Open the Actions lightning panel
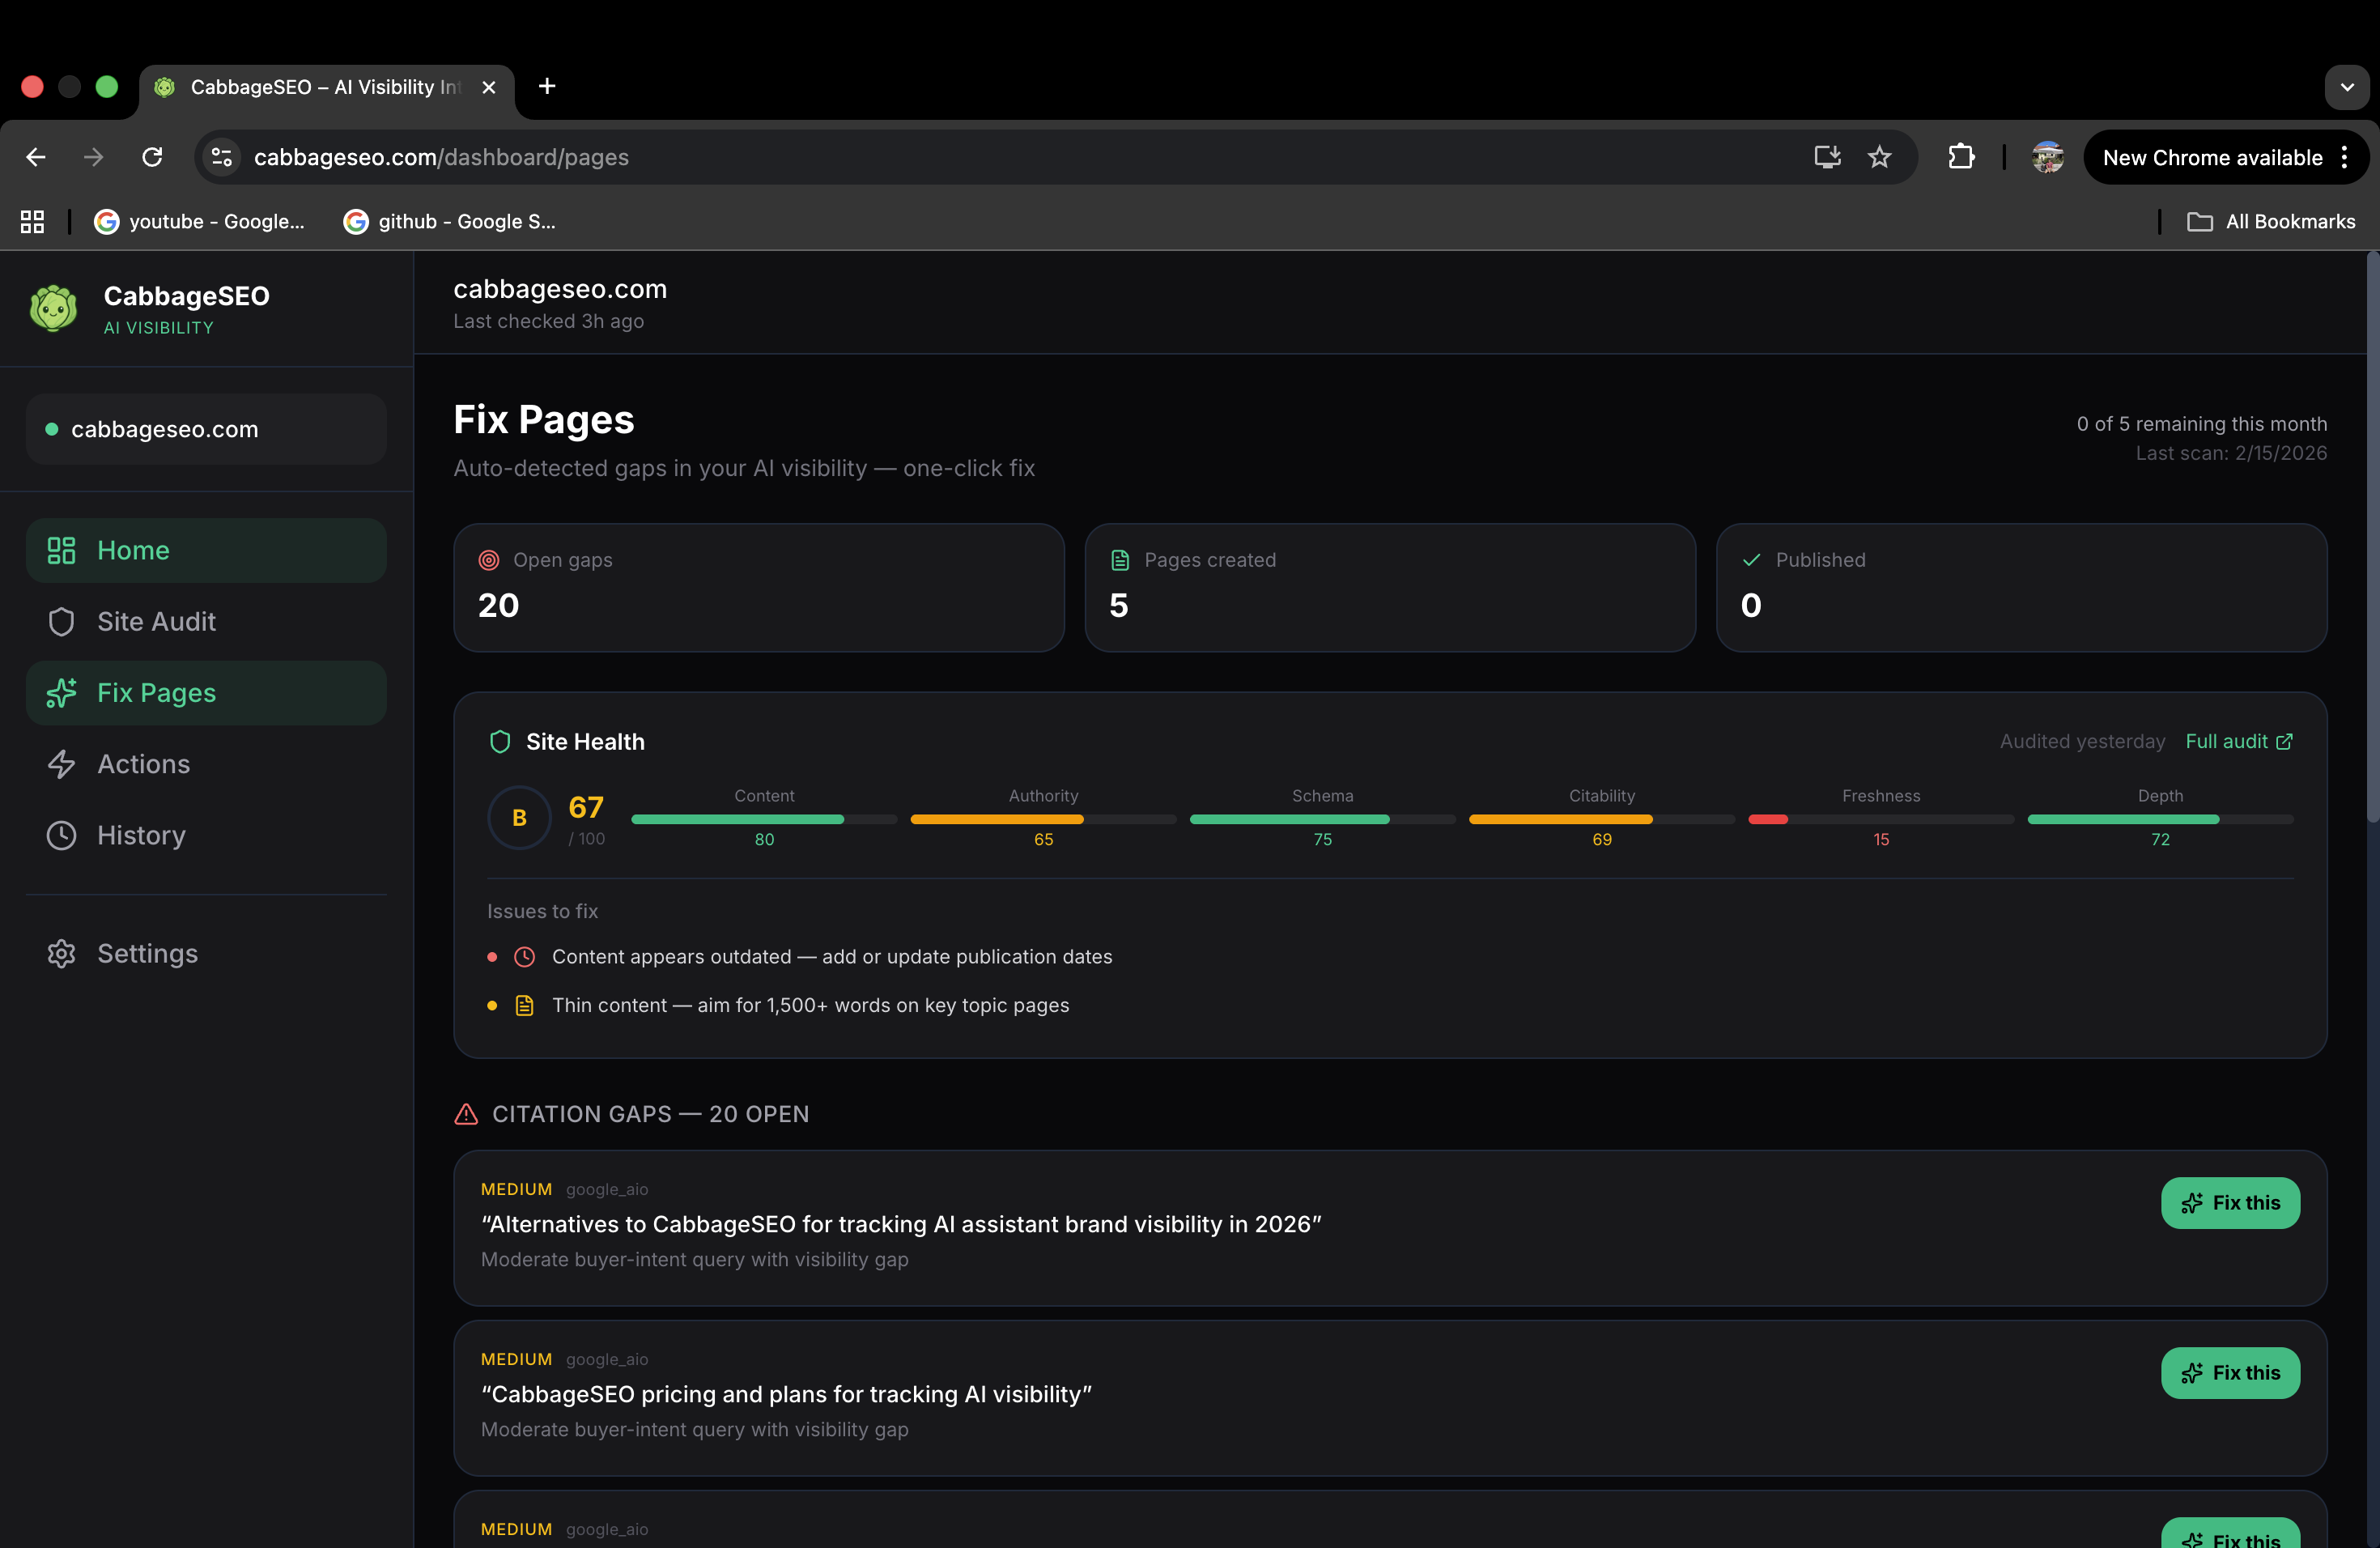Image resolution: width=2380 pixels, height=1548 pixels. point(61,764)
